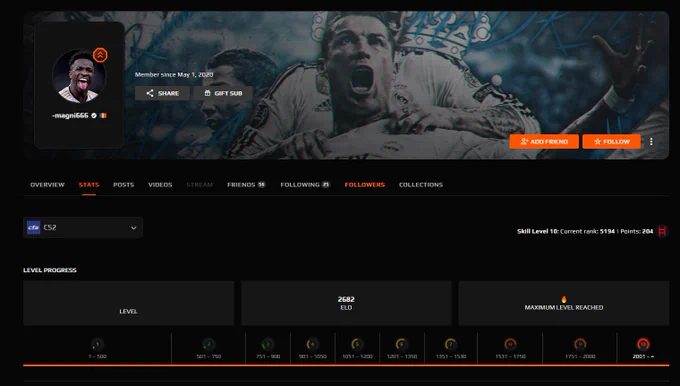Switch to the OVERVIEW tab

pos(47,185)
